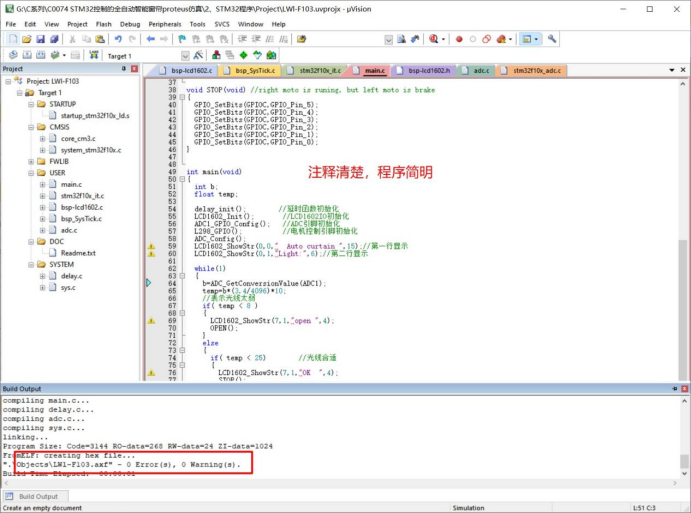
Task: Open the Debug menu
Action: click(130, 24)
